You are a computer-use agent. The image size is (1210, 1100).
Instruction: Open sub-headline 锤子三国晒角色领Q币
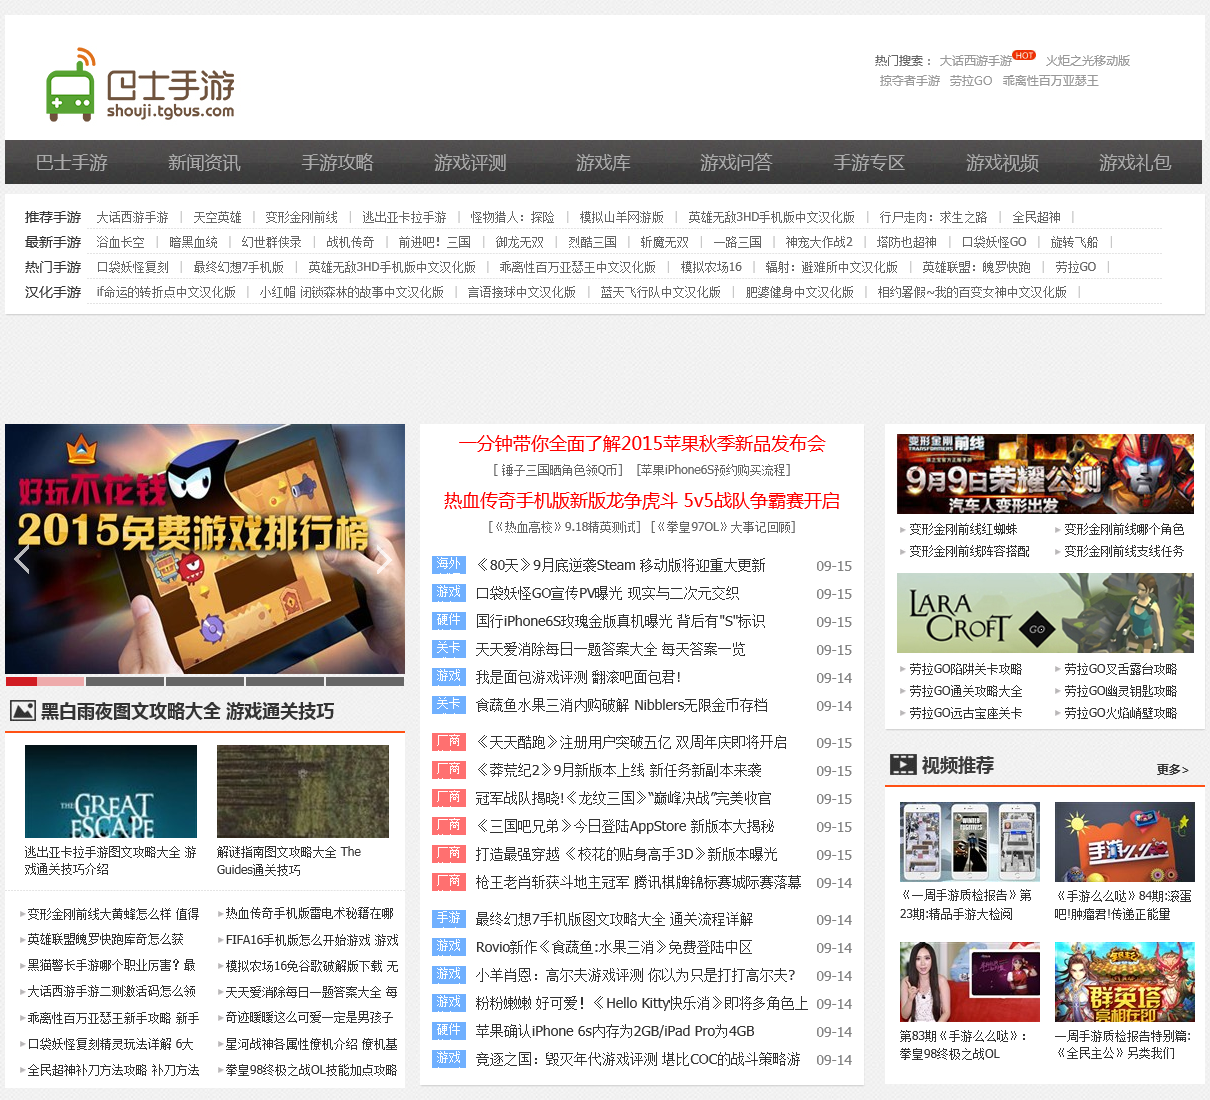pyautogui.click(x=557, y=470)
